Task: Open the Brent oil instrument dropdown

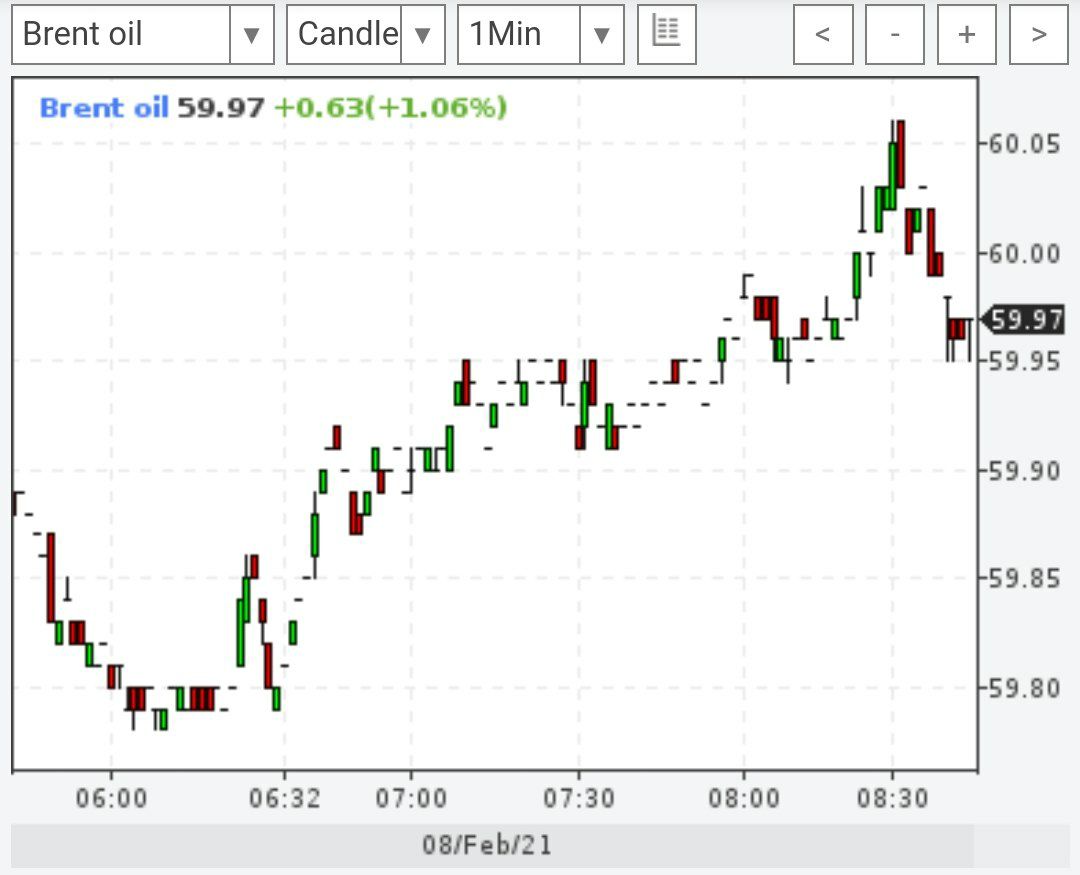Action: (143, 34)
